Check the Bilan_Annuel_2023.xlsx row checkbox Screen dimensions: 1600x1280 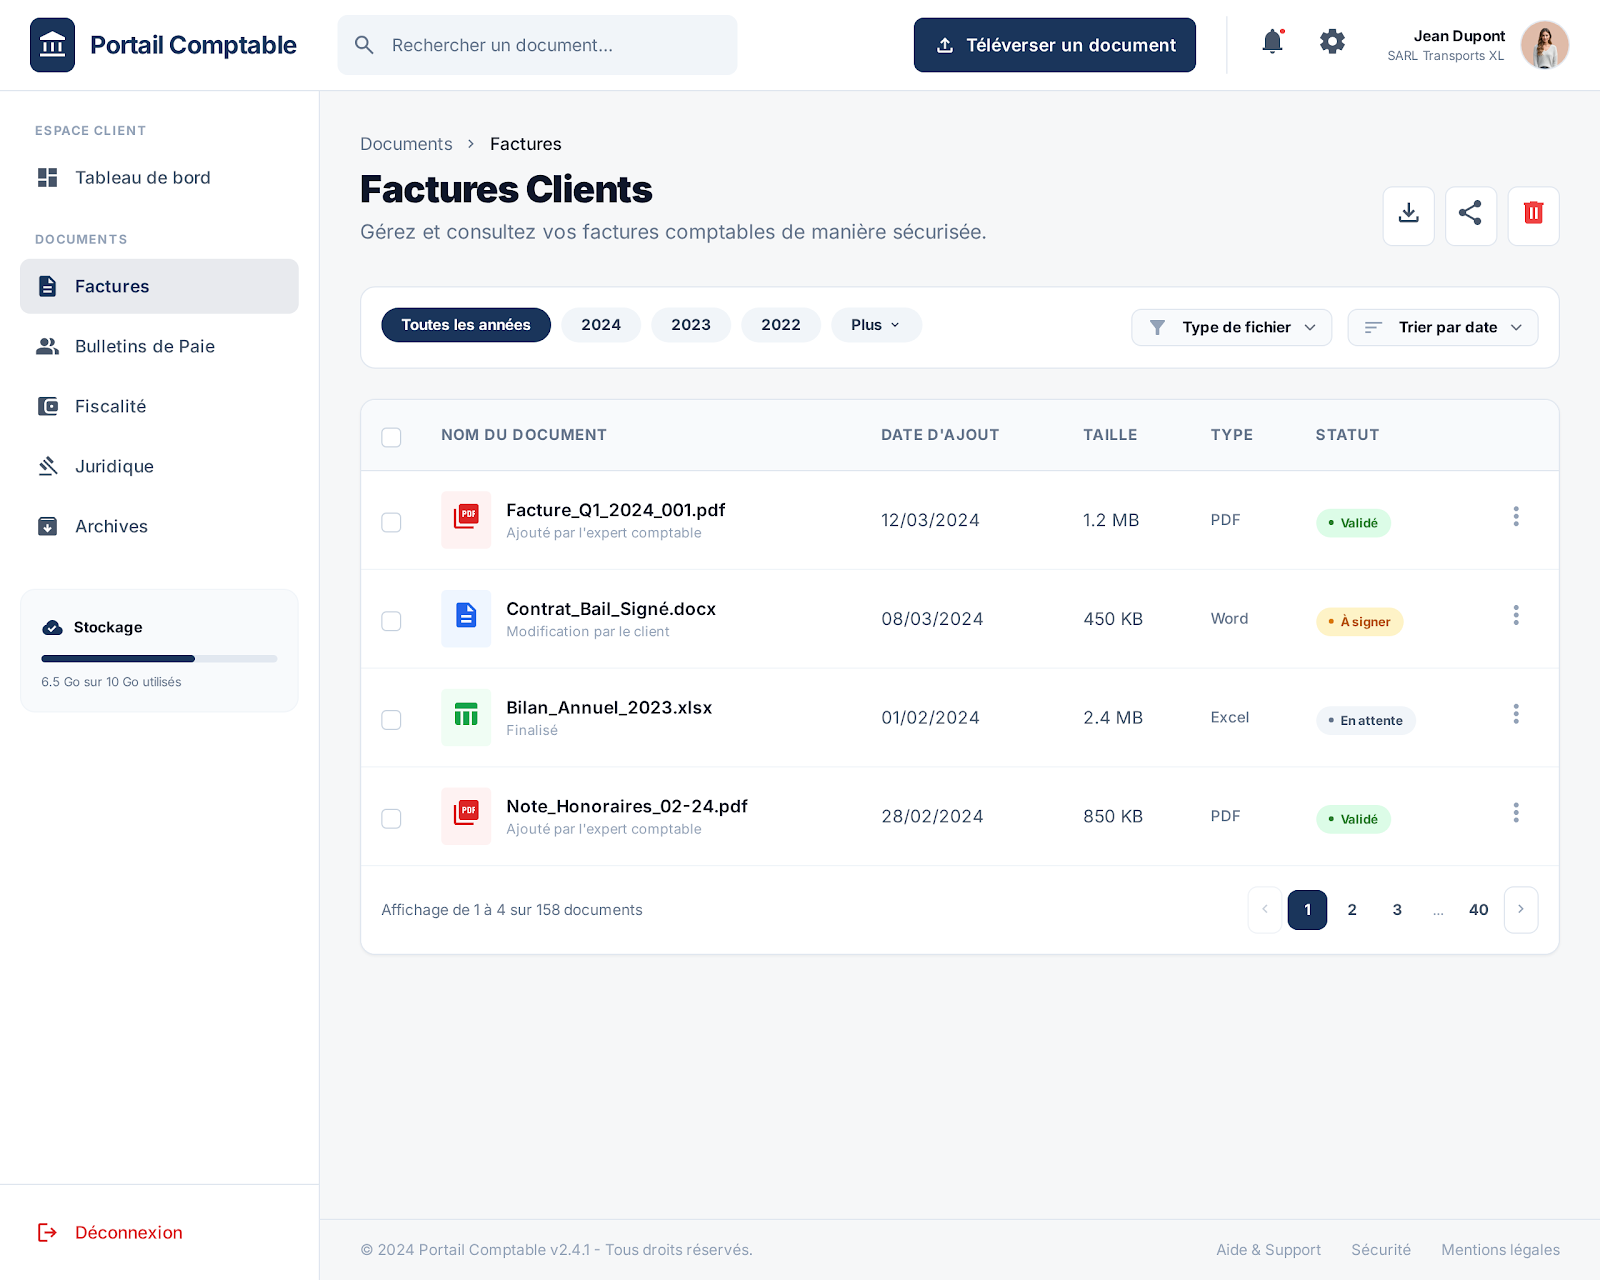[x=391, y=719]
